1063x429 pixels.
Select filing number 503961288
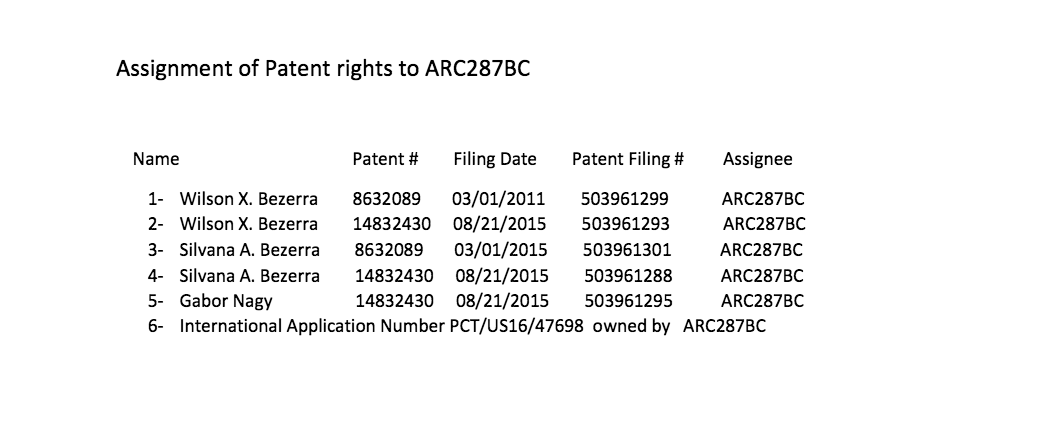click(628, 275)
